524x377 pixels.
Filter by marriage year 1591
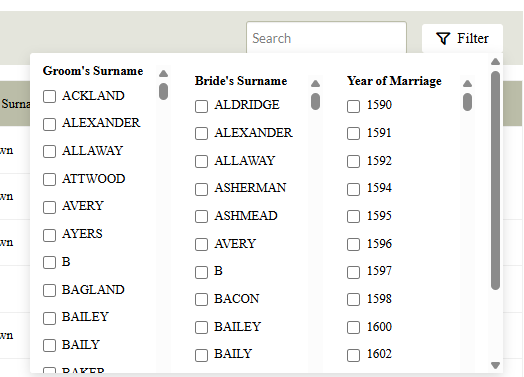(354, 133)
